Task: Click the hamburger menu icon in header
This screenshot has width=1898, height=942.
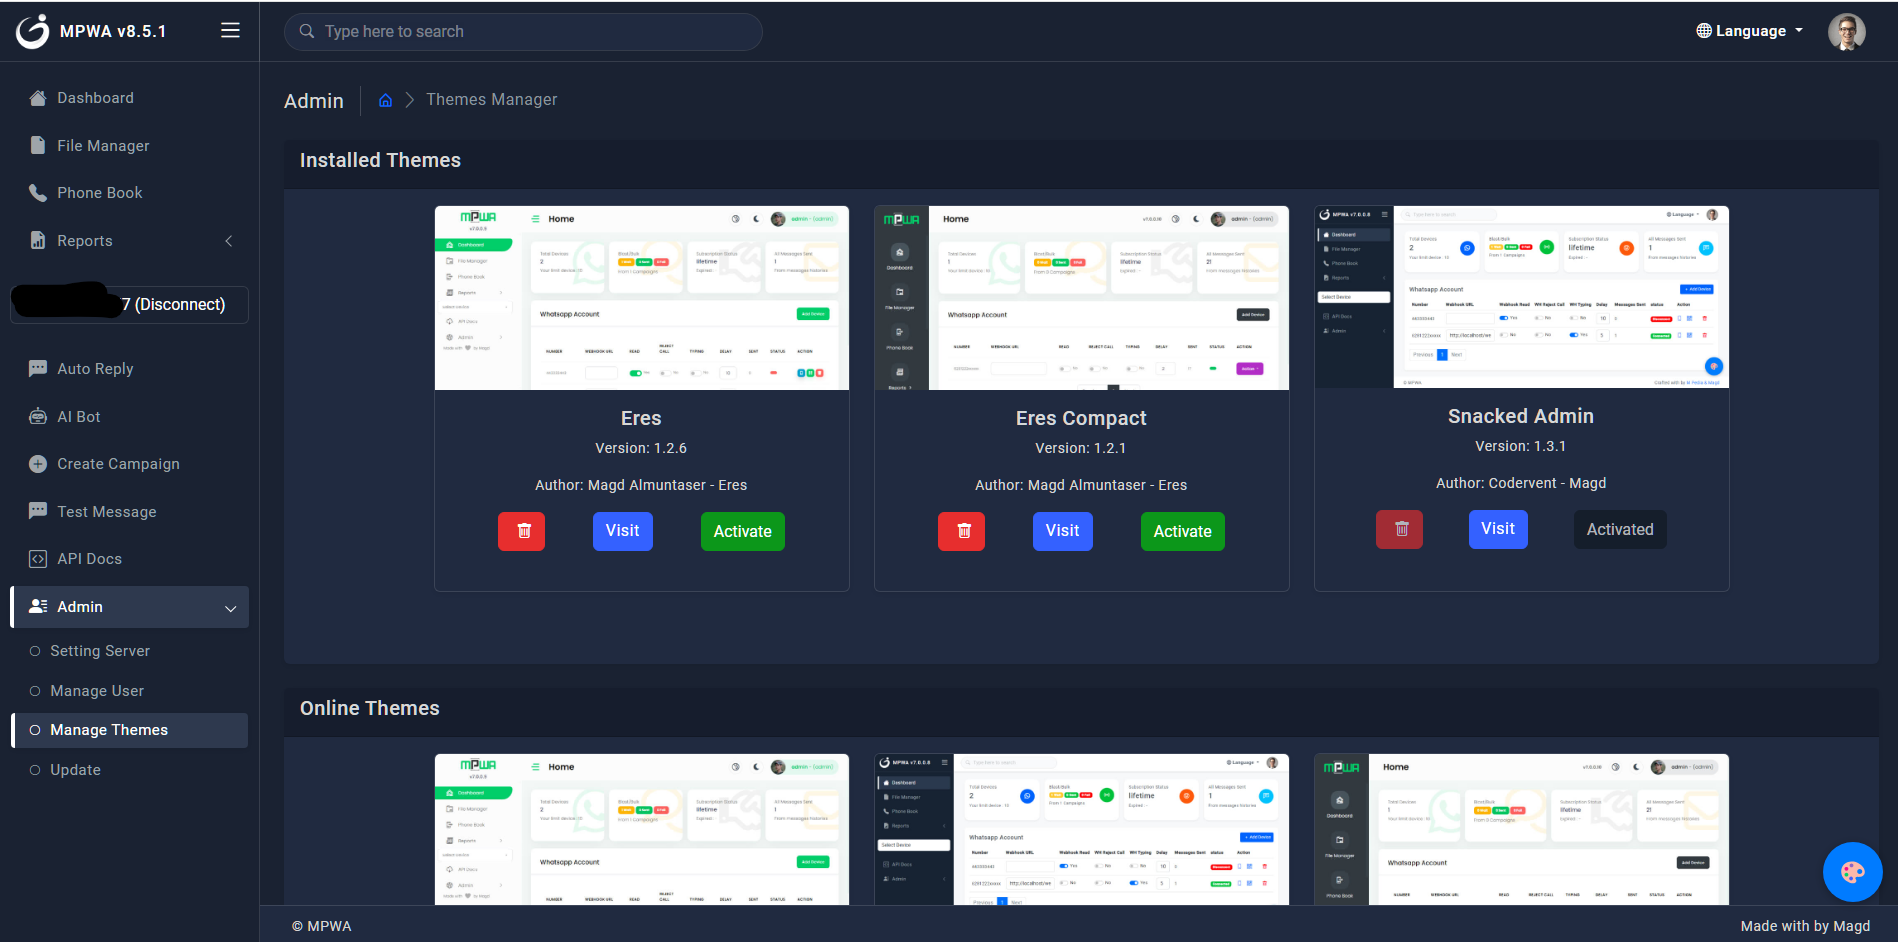Action: [230, 31]
